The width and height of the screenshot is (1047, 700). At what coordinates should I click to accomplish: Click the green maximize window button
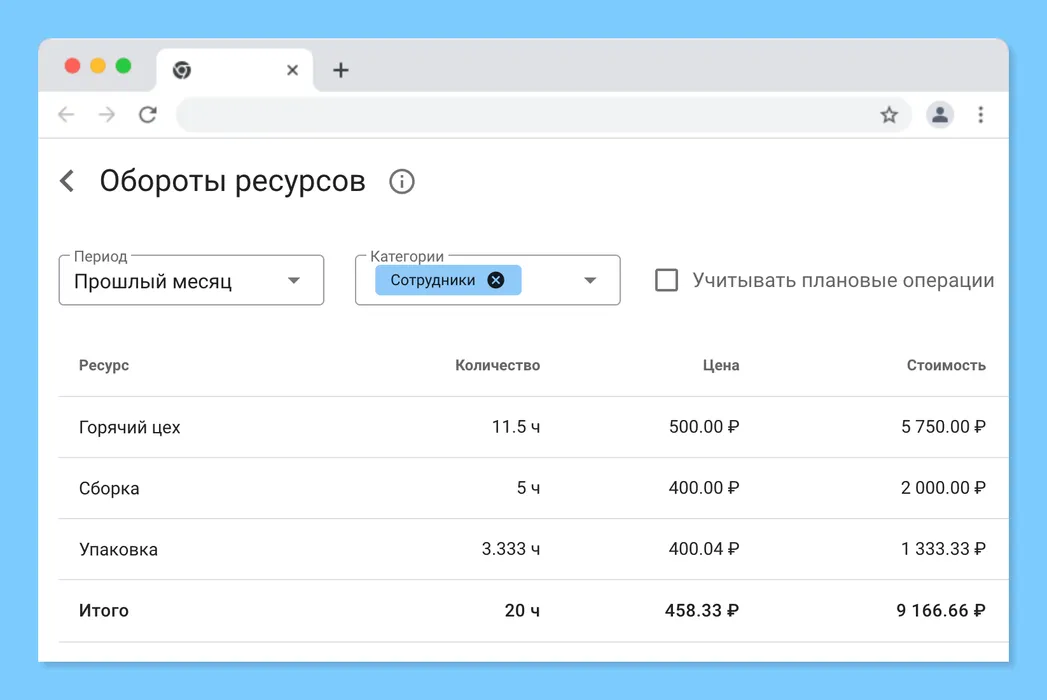(x=123, y=65)
